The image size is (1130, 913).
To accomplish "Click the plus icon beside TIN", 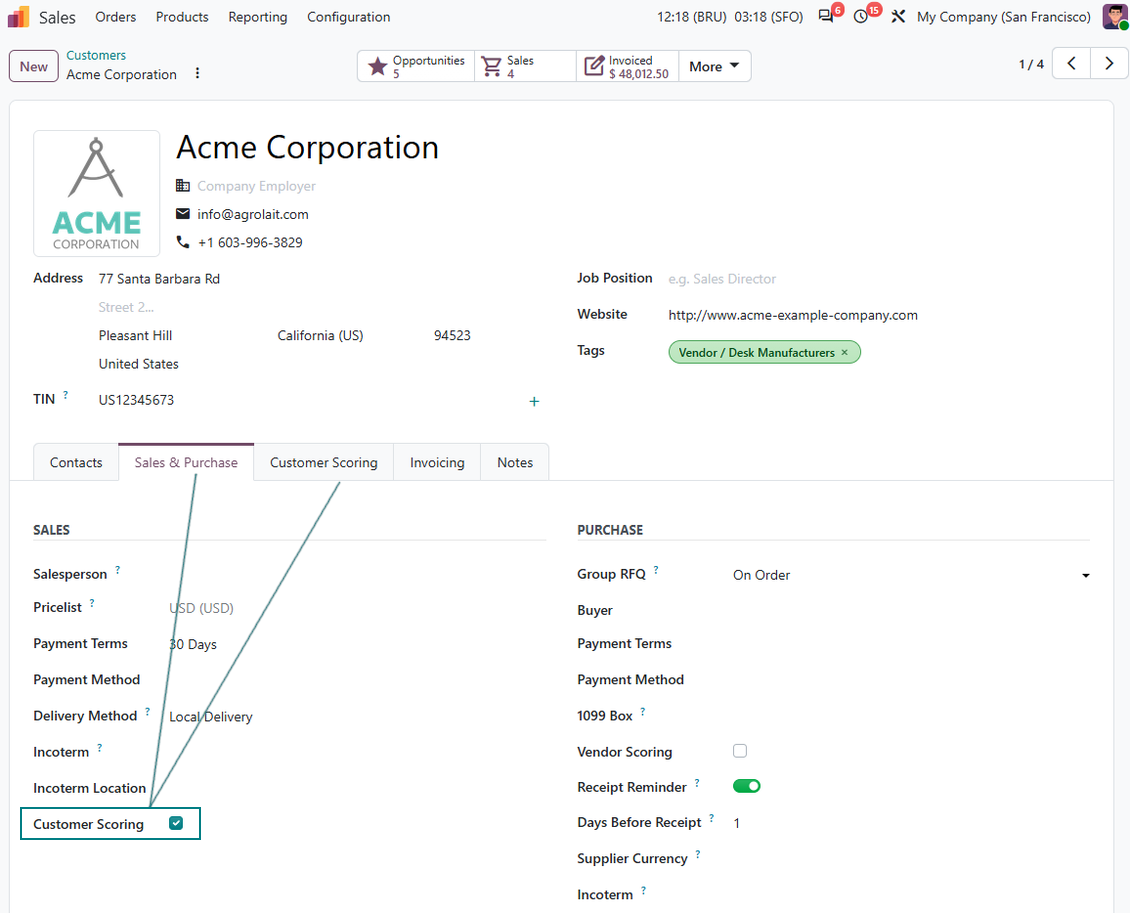I will pos(534,401).
